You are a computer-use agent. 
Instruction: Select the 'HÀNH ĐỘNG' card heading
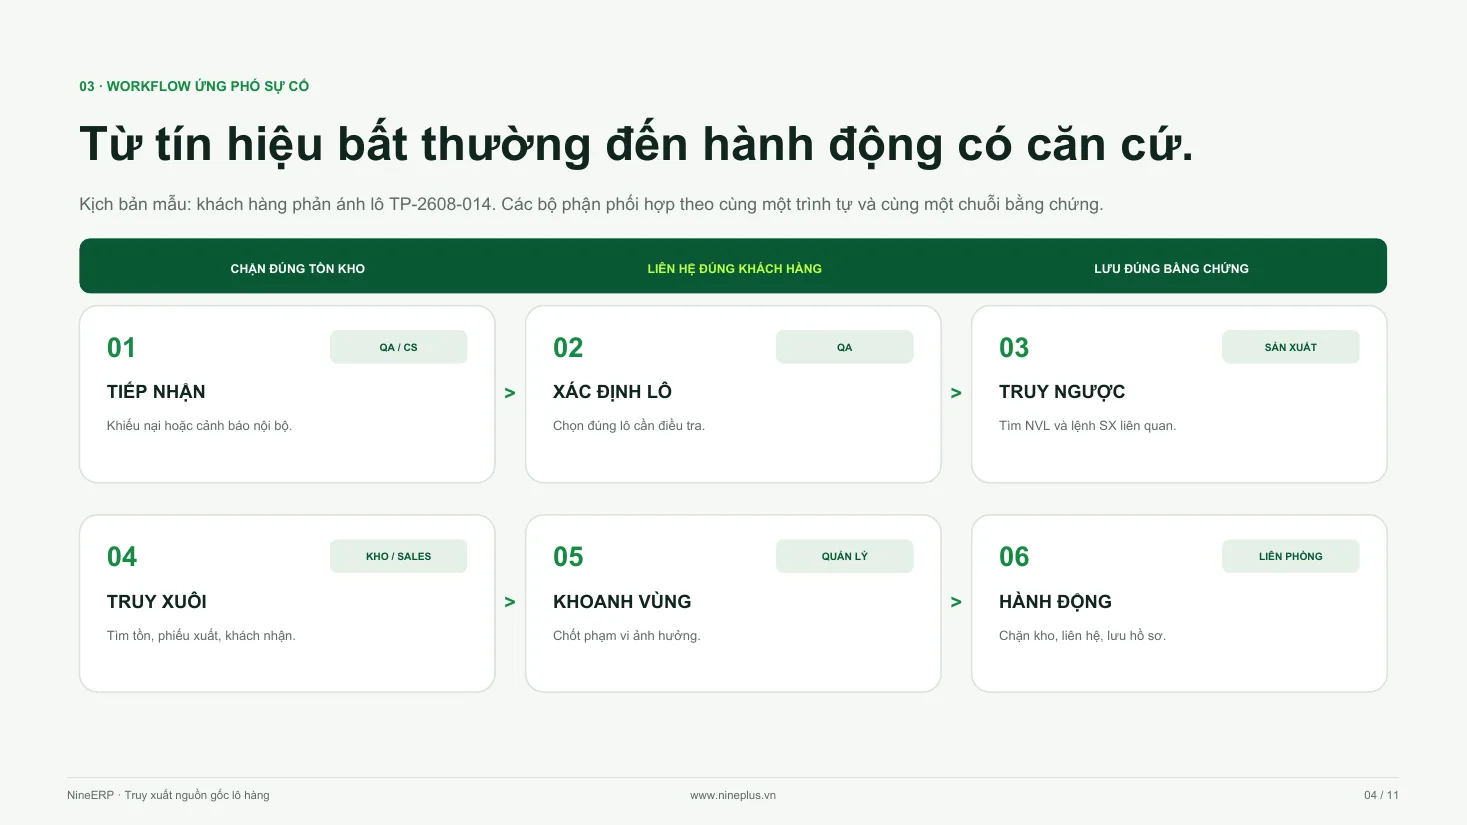pyautogui.click(x=1055, y=602)
